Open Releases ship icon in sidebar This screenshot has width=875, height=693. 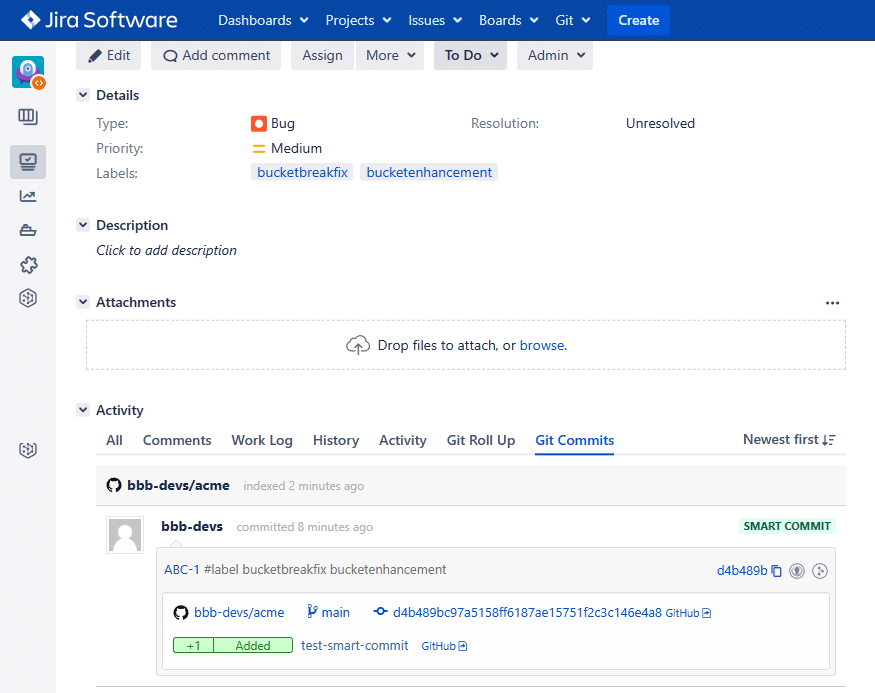point(28,230)
